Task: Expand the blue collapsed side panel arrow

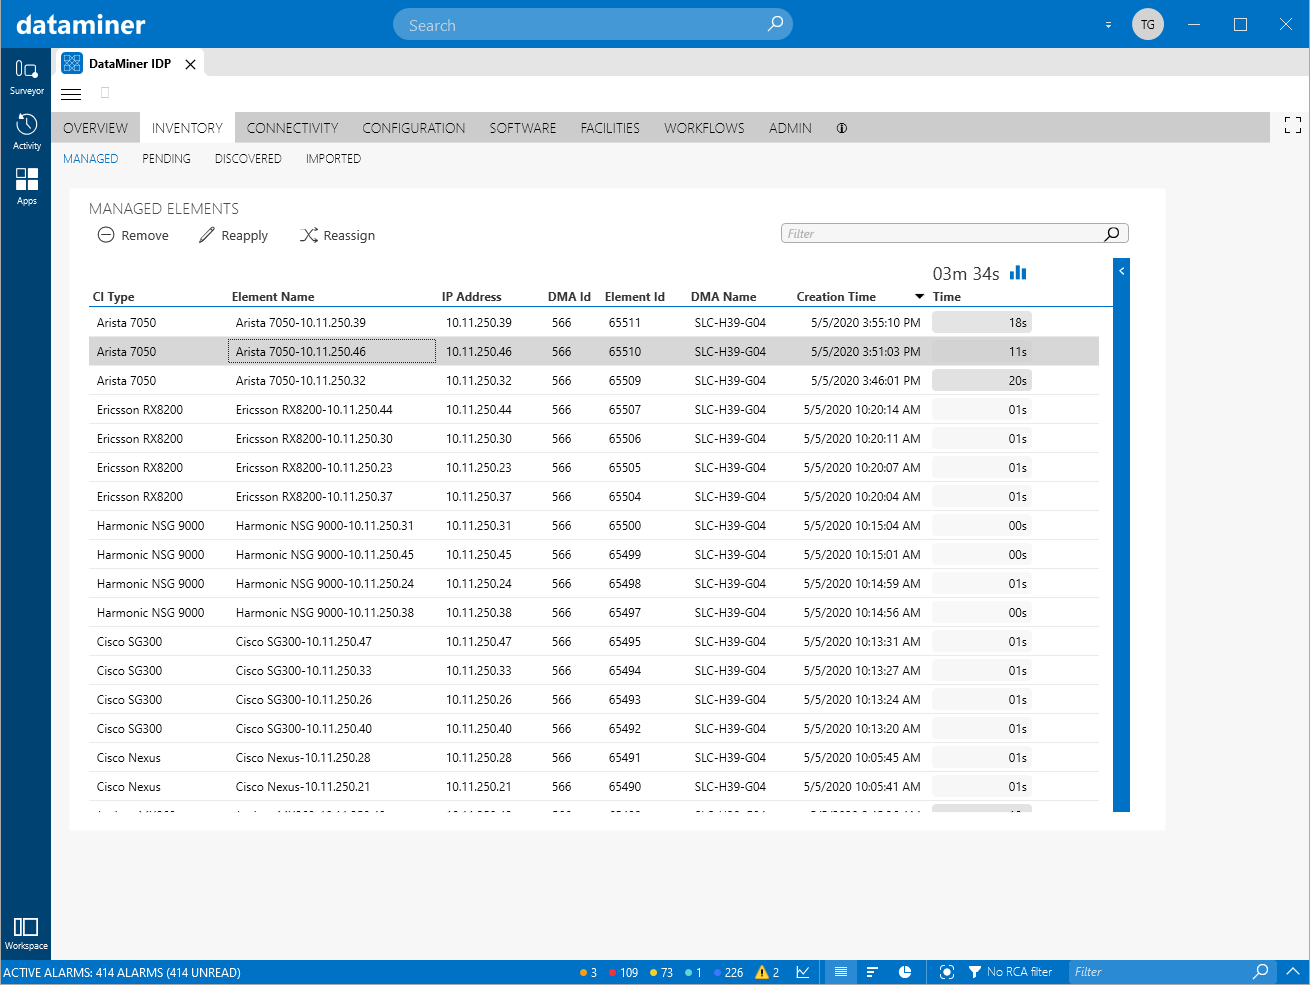Action: click(1122, 271)
